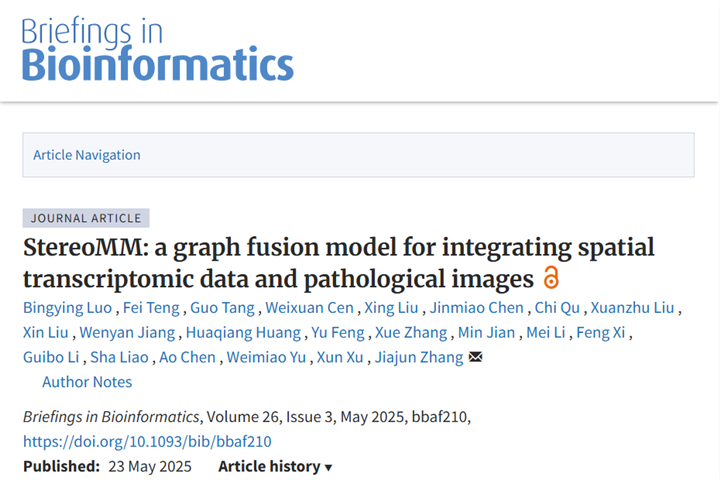Click the envelope icon beside Jiajun Zhang

[x=475, y=357]
